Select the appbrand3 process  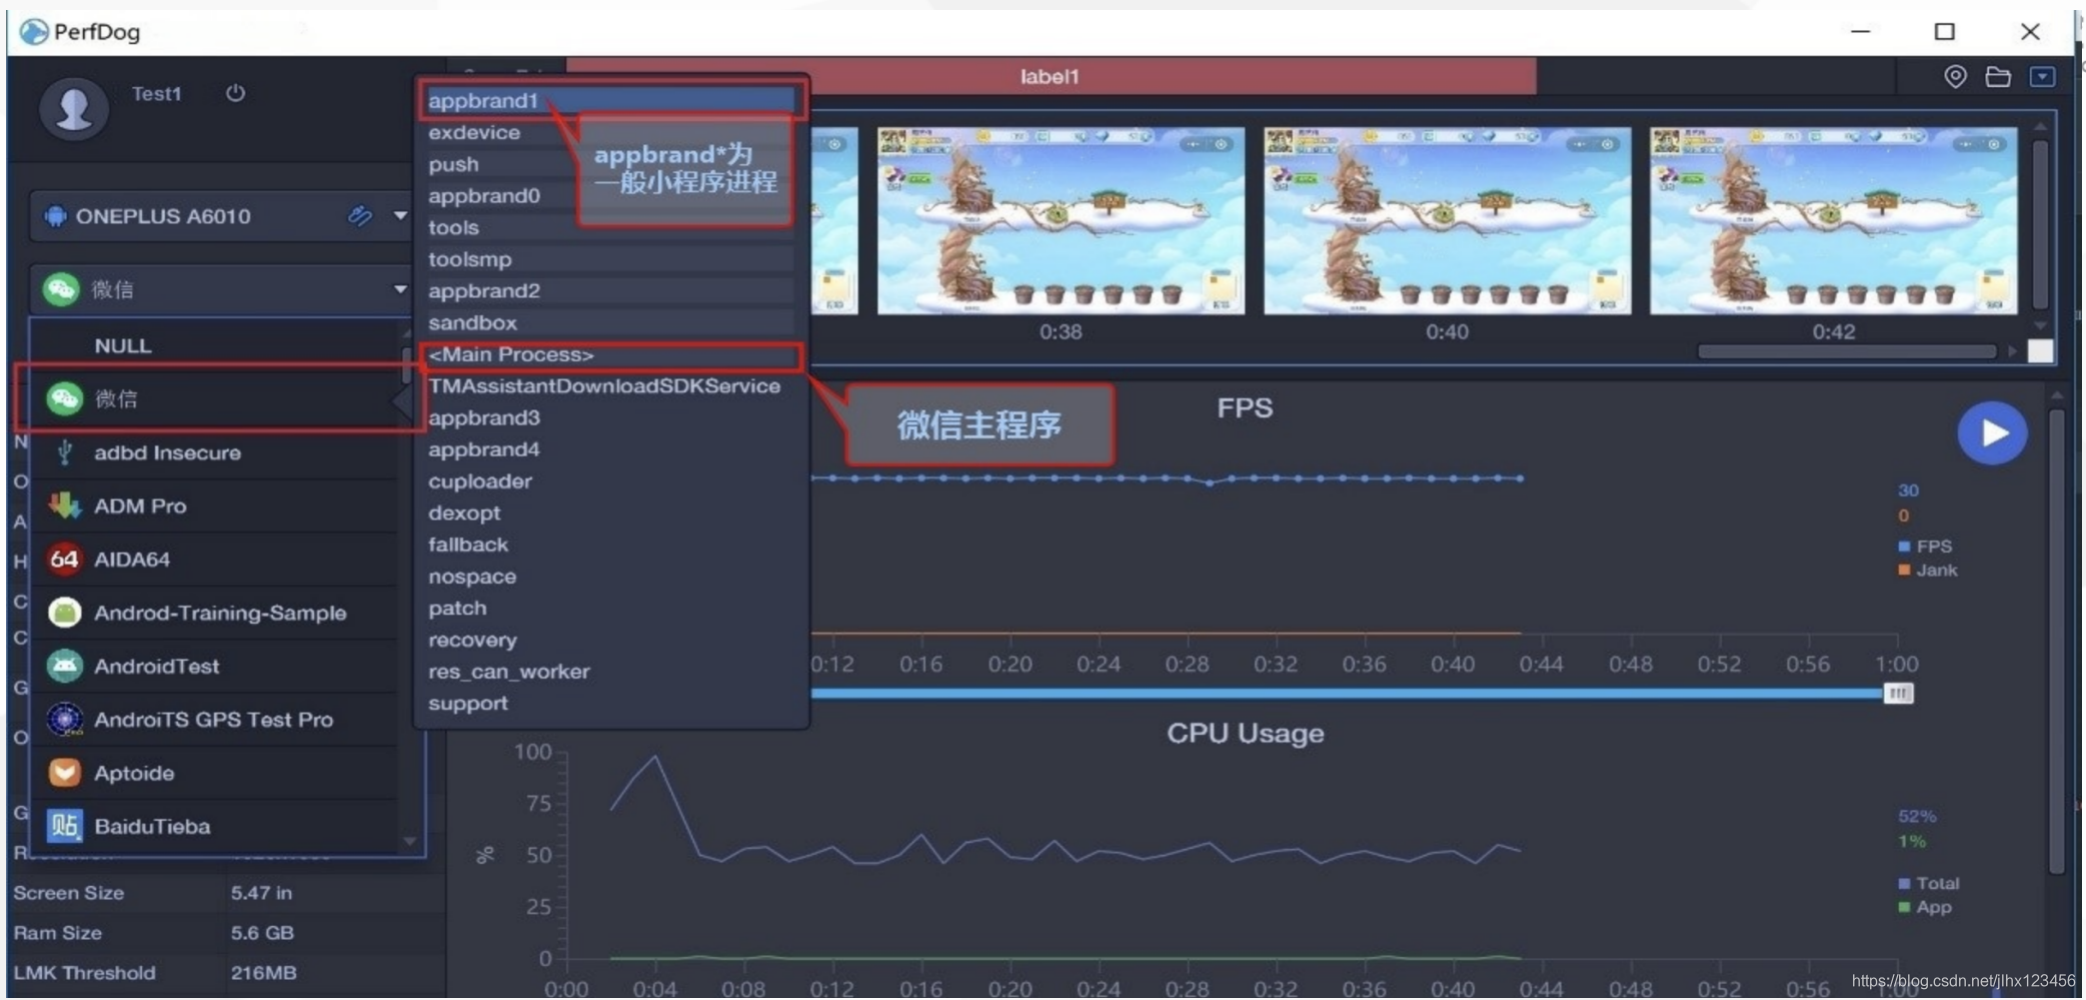coord(610,418)
